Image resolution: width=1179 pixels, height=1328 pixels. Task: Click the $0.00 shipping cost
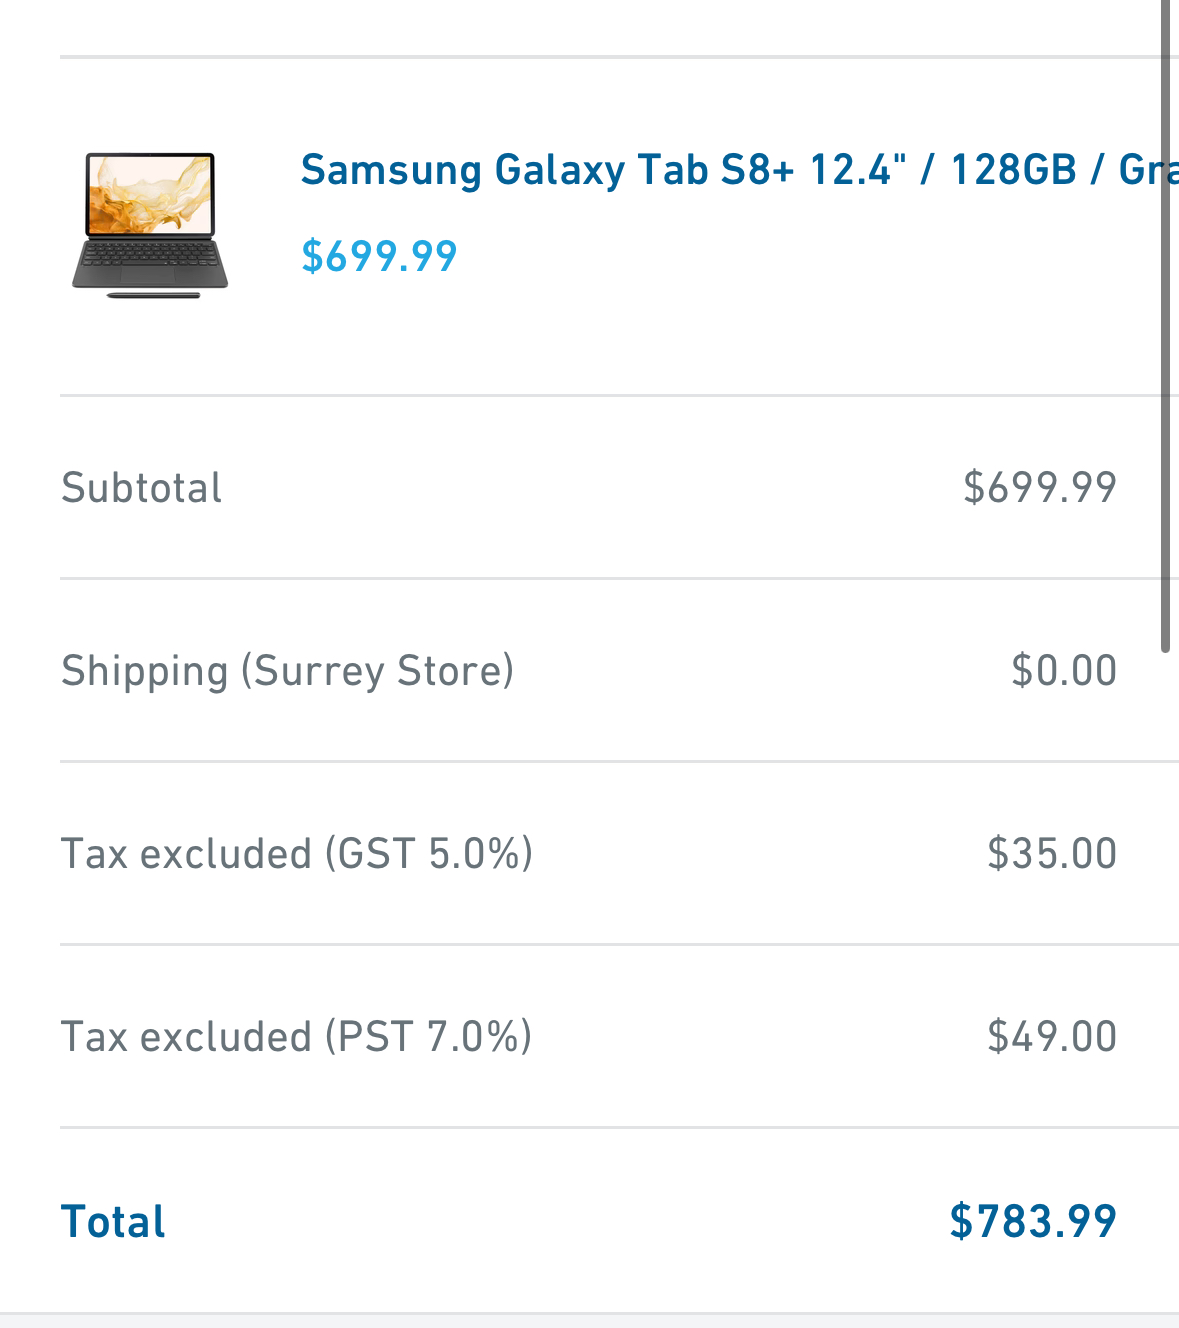coord(1064,671)
